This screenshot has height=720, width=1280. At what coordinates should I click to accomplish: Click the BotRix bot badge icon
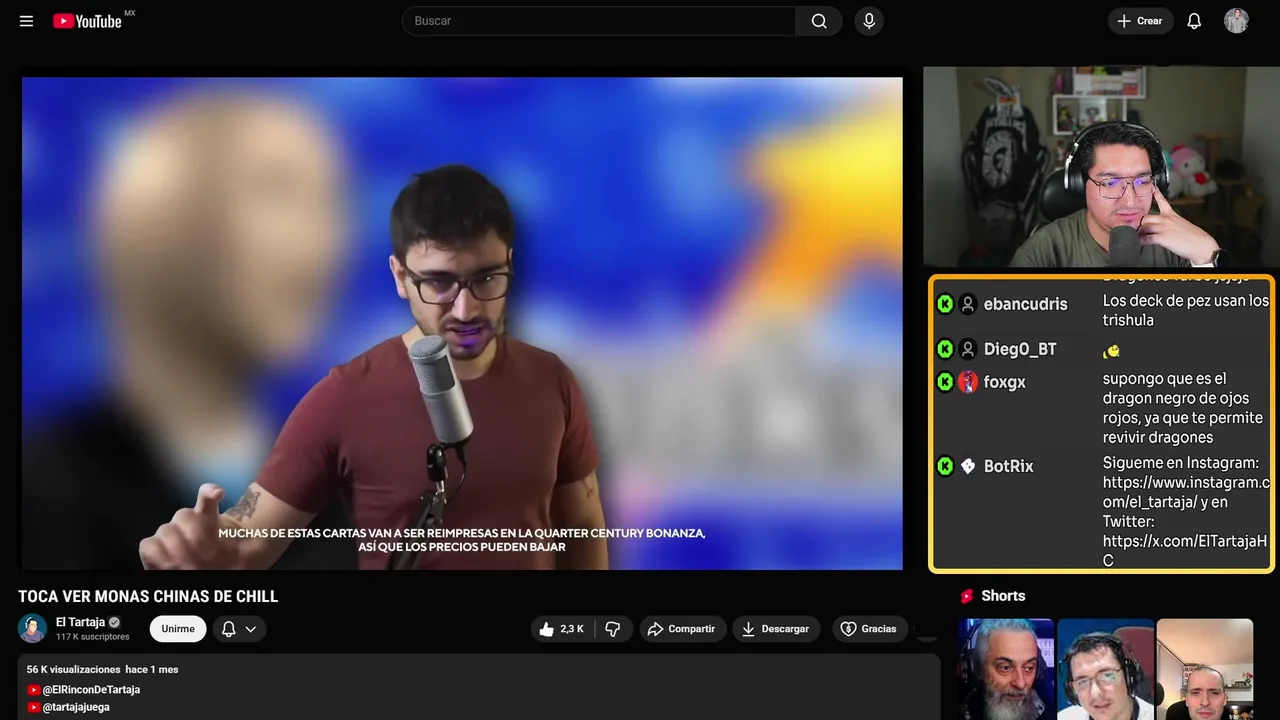coord(968,466)
